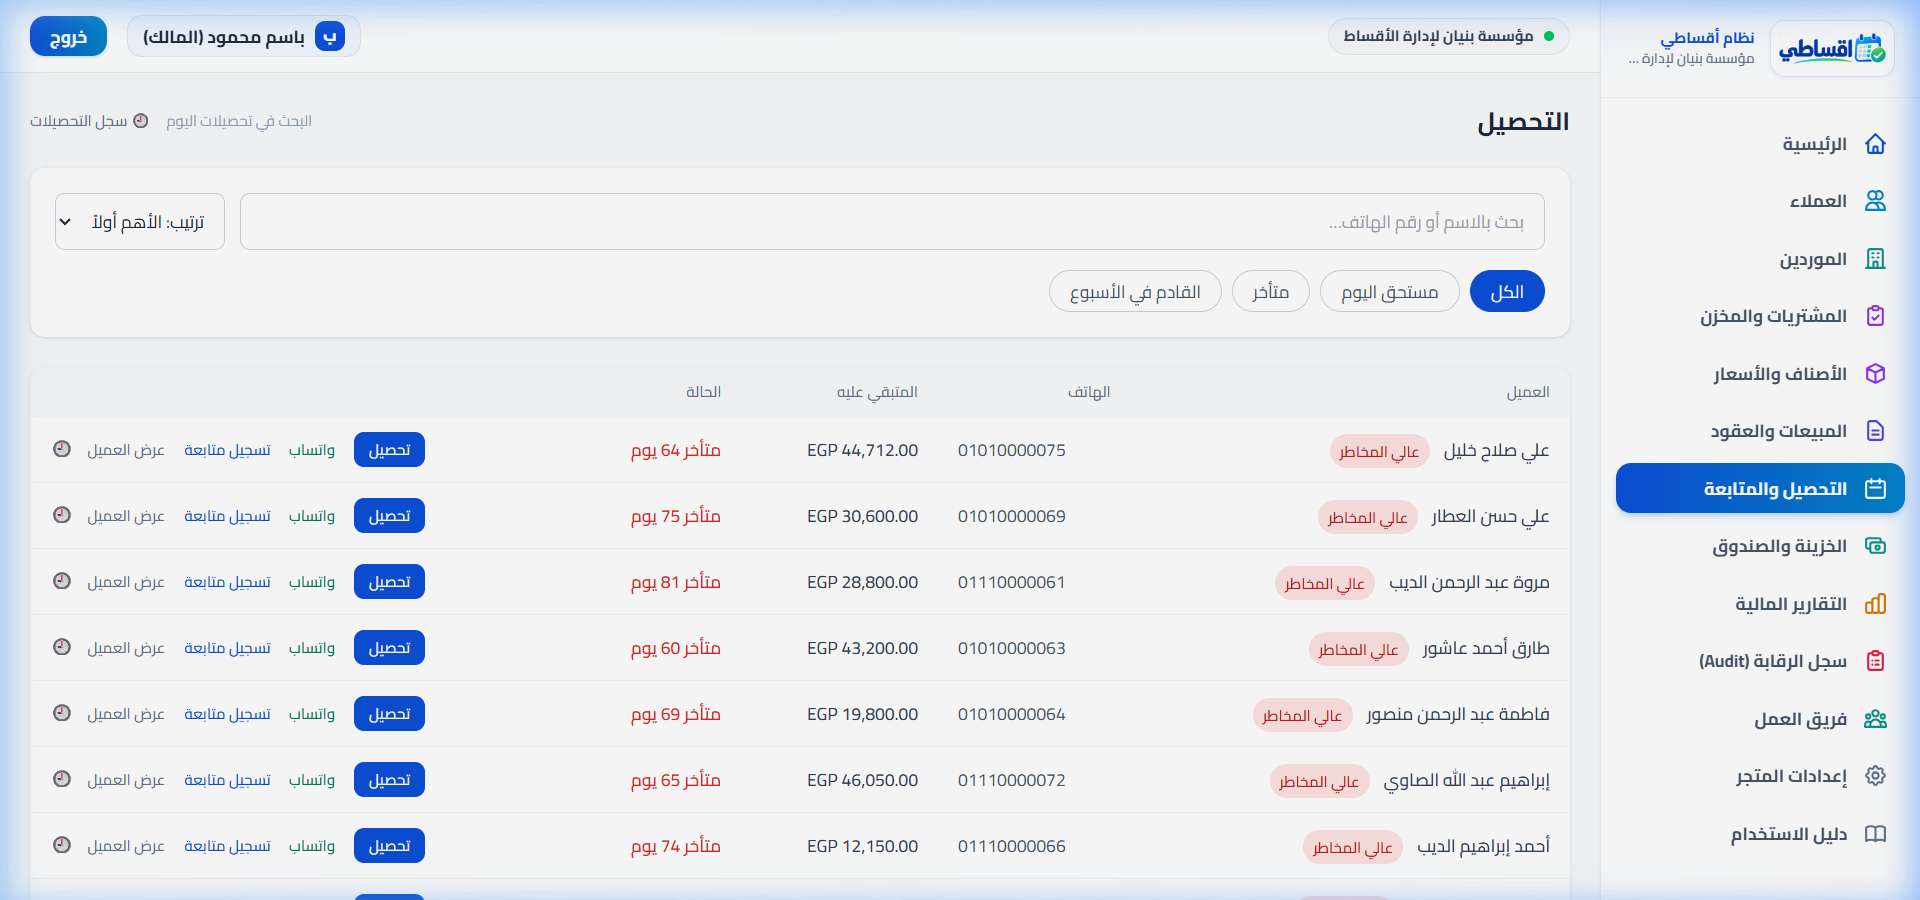Viewport: 1920px width, 900px height.
Task: Click the البحث في تحصيلات اليوم link
Action: (x=239, y=121)
